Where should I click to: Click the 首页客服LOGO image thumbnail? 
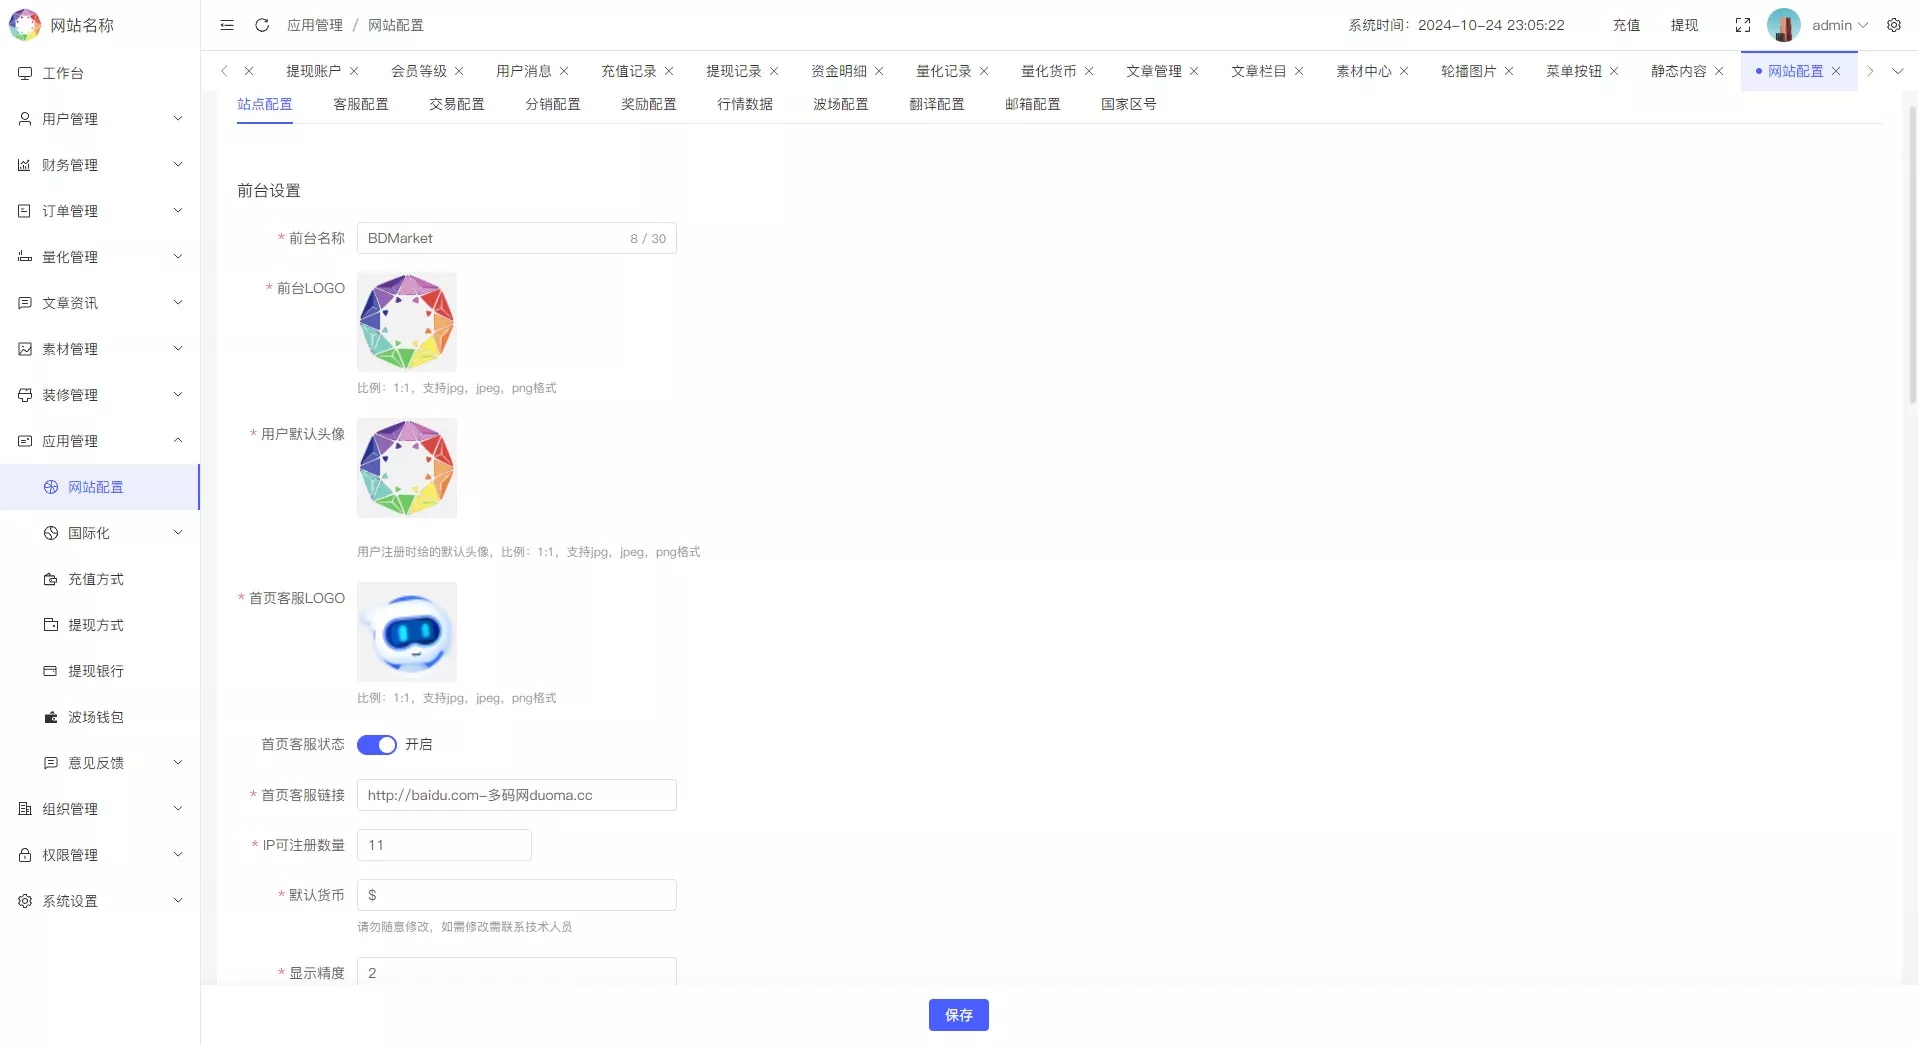tap(406, 631)
